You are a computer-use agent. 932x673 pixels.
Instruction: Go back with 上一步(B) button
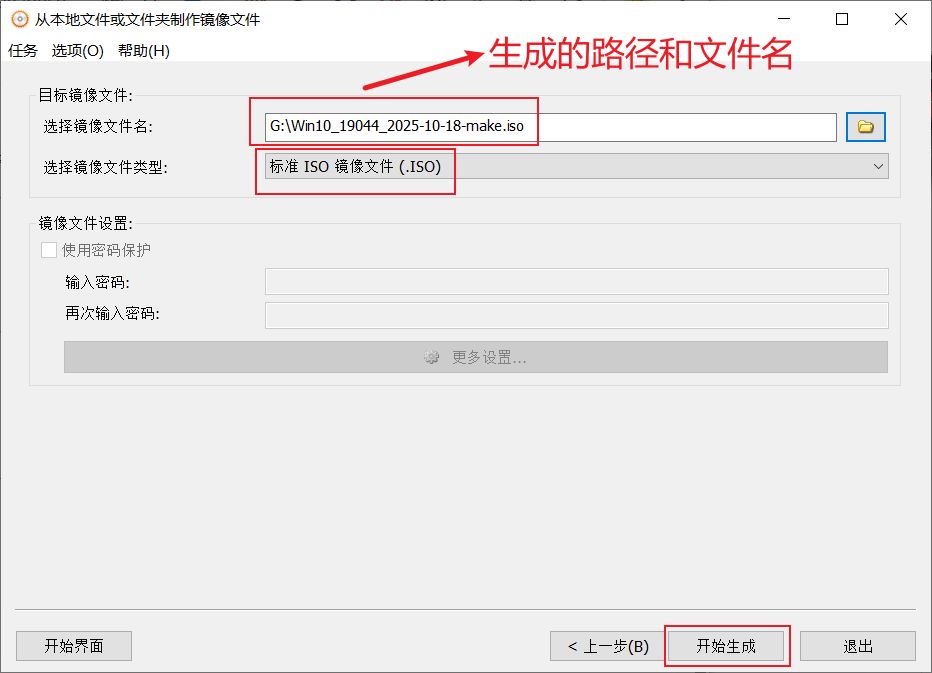(608, 646)
